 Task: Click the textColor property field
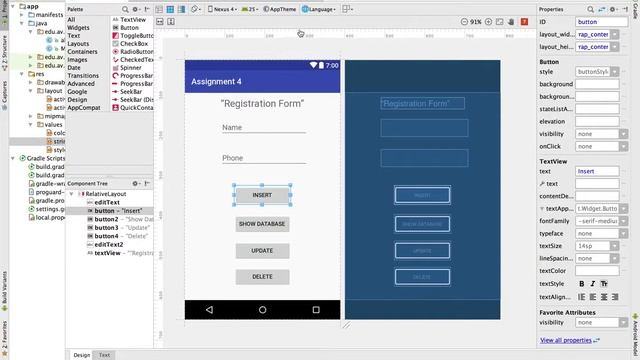coord(597,271)
